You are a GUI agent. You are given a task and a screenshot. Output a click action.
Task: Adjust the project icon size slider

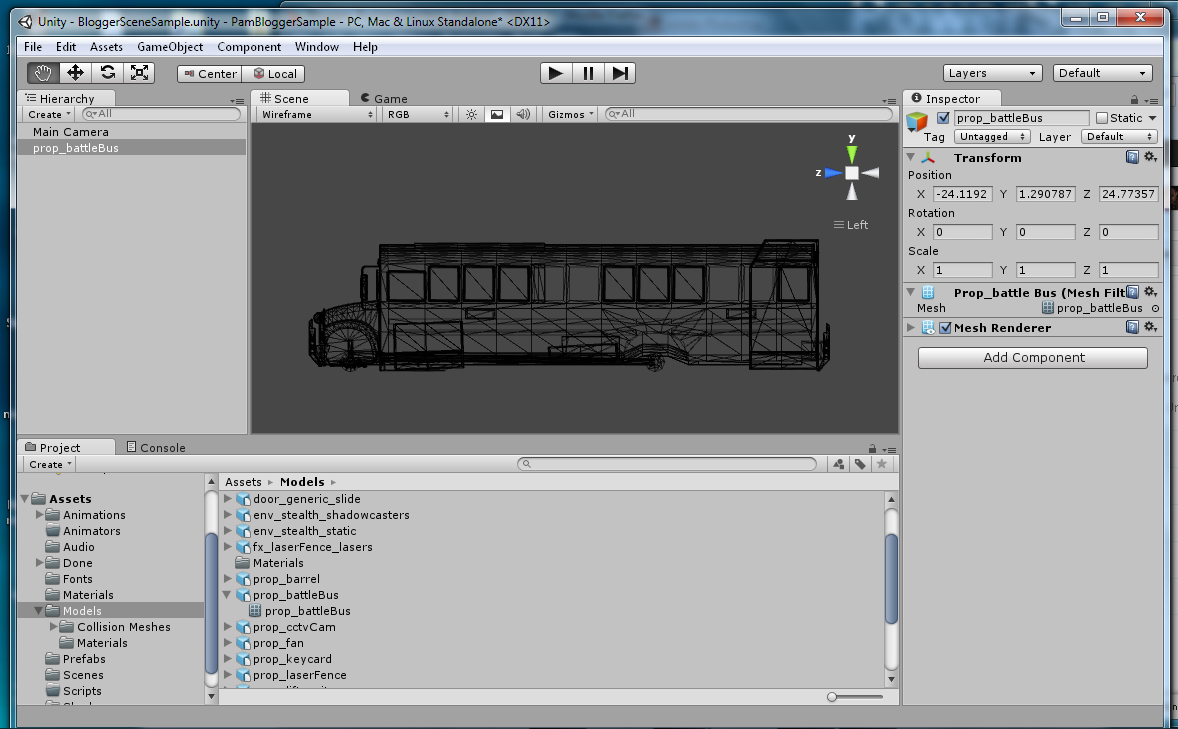(833, 697)
